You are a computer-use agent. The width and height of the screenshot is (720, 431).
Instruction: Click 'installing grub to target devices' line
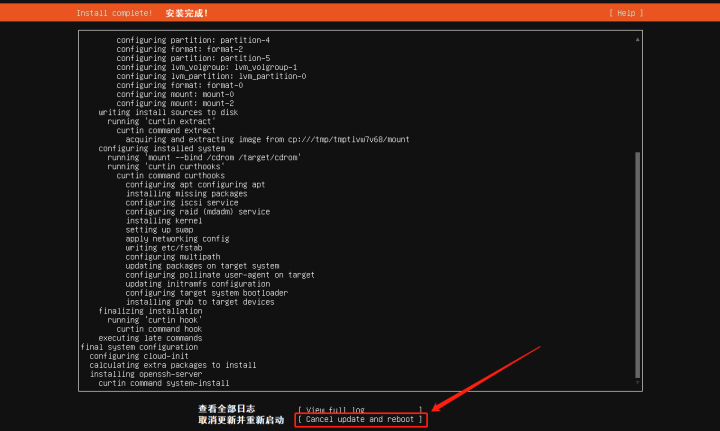200,302
